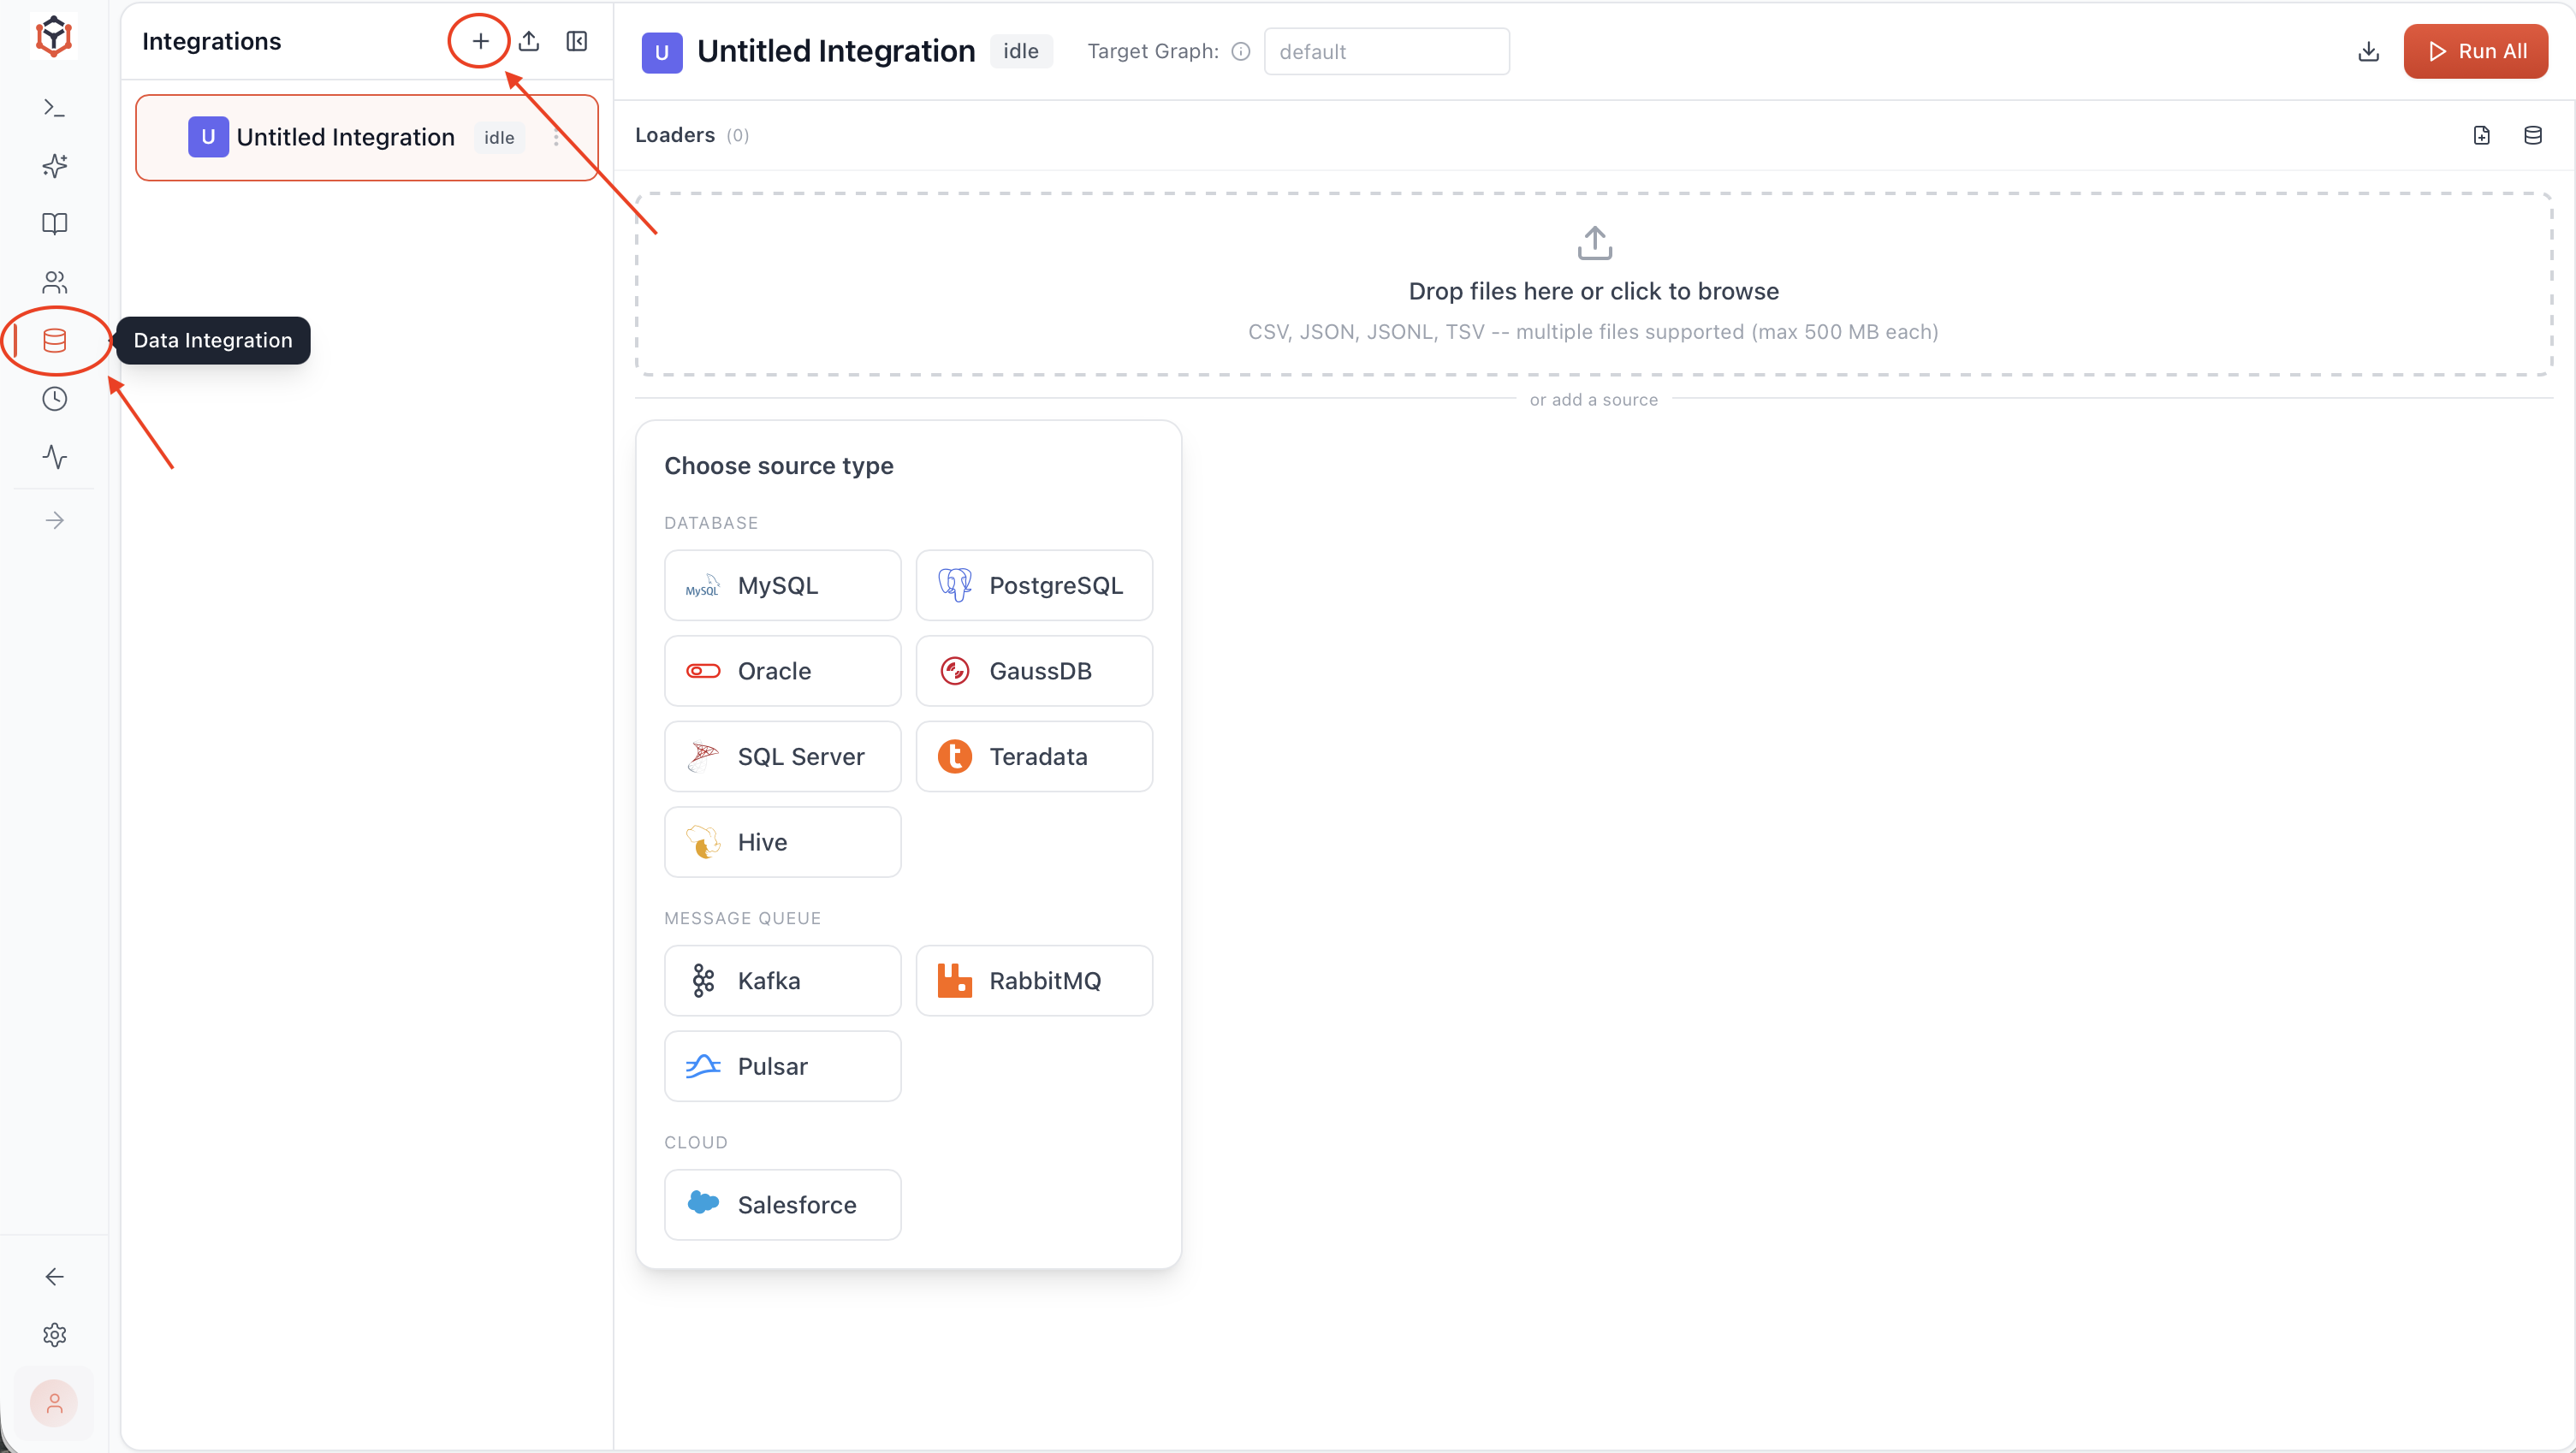Image resolution: width=2576 pixels, height=1453 pixels.
Task: Focus the Target Graph input field
Action: pyautogui.click(x=1386, y=51)
